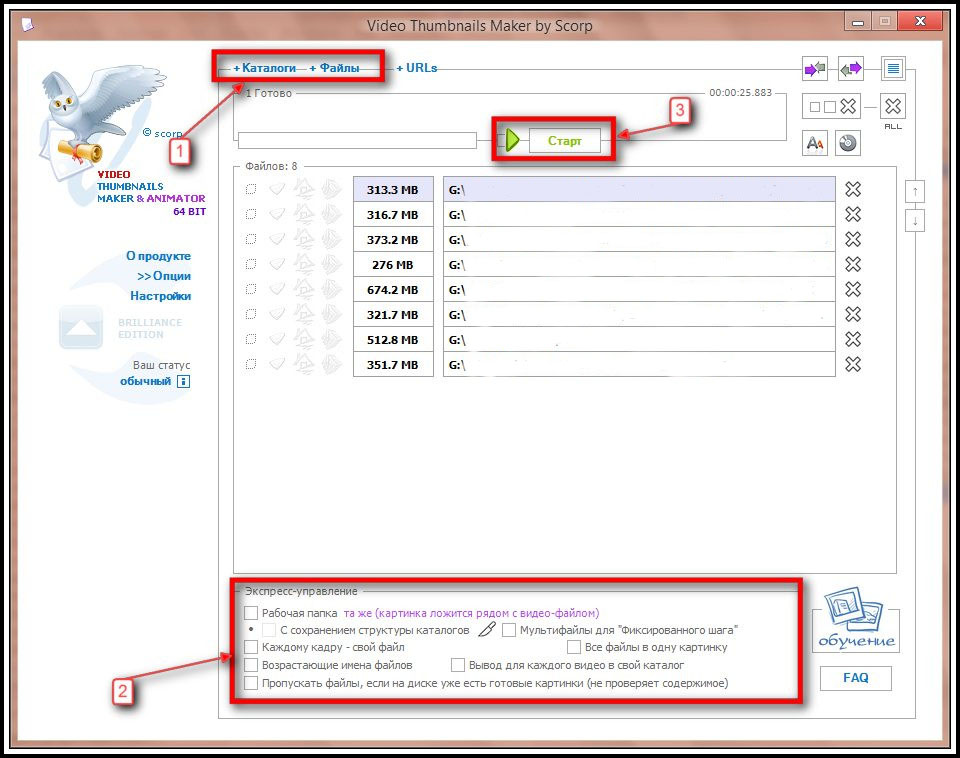Click the purple та же working folder link
This screenshot has width=960, height=758.
pos(471,613)
